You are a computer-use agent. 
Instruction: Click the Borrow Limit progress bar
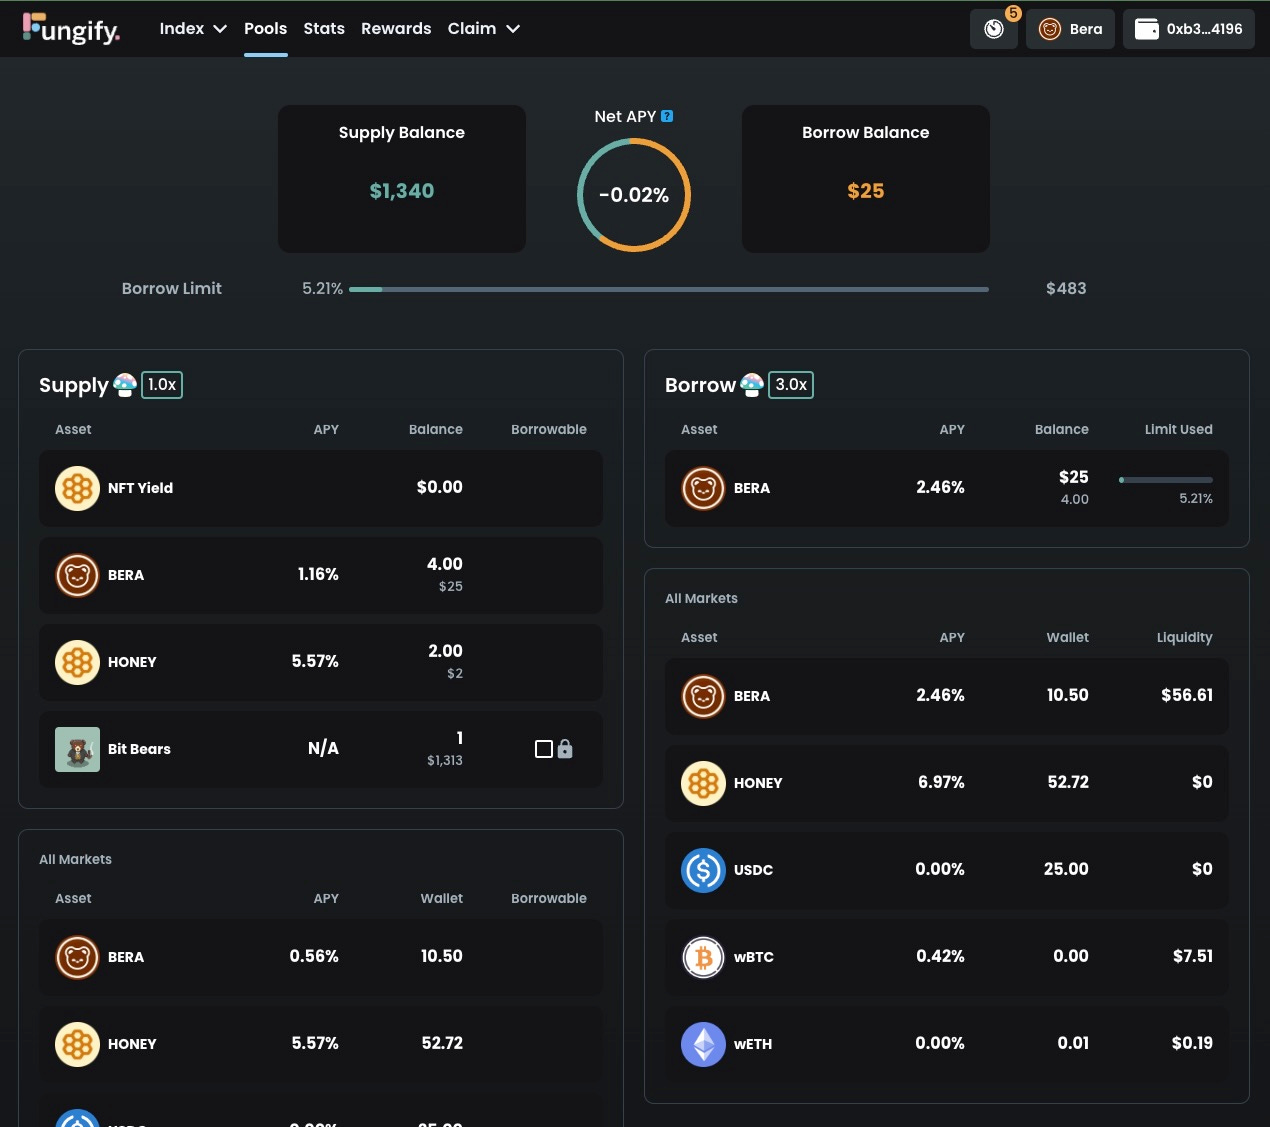point(669,289)
